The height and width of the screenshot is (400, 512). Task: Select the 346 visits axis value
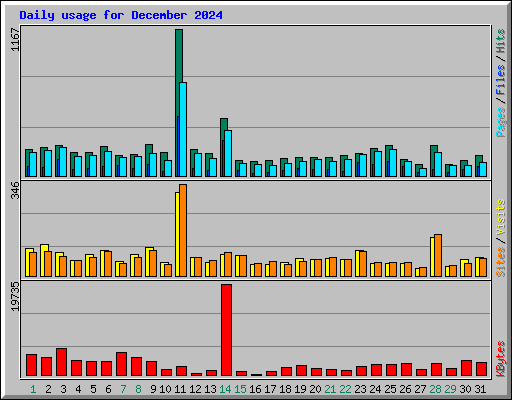pos(15,190)
